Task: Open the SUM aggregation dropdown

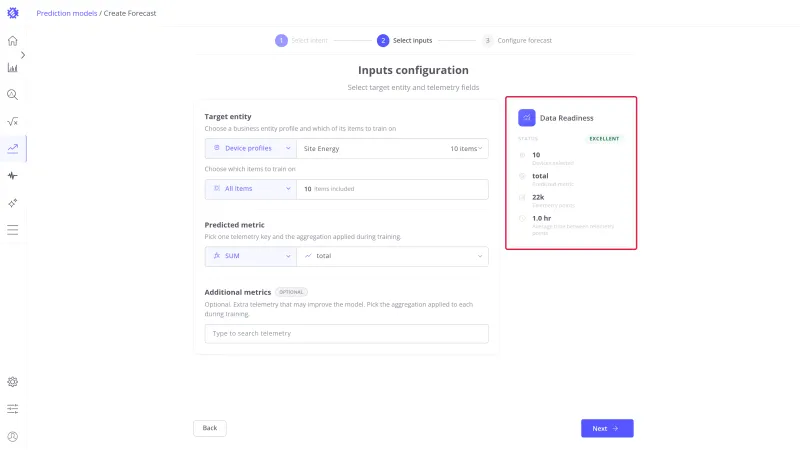Action: tap(251, 256)
